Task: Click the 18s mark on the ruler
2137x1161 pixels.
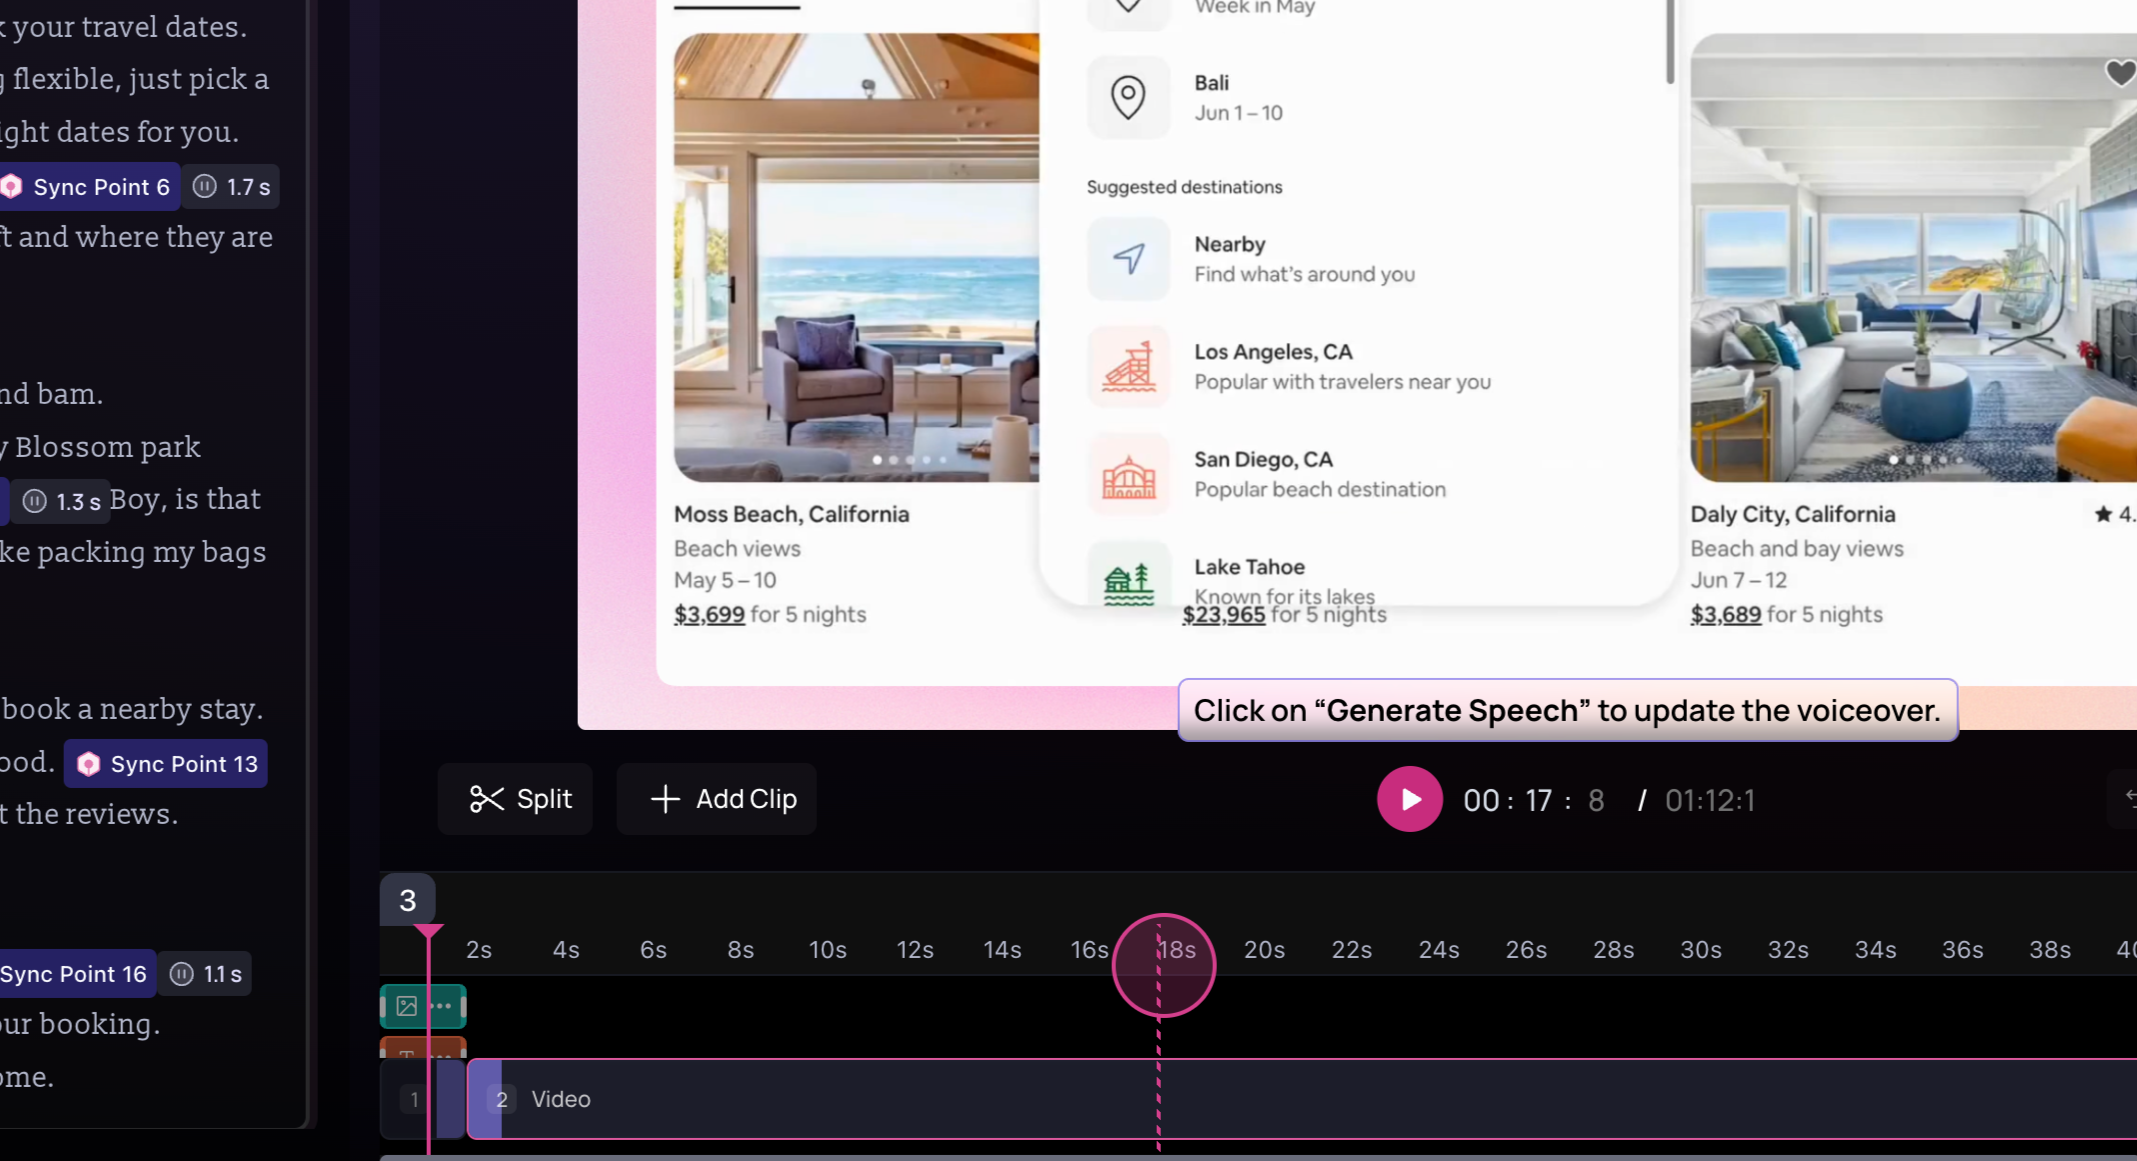Action: pyautogui.click(x=1177, y=950)
